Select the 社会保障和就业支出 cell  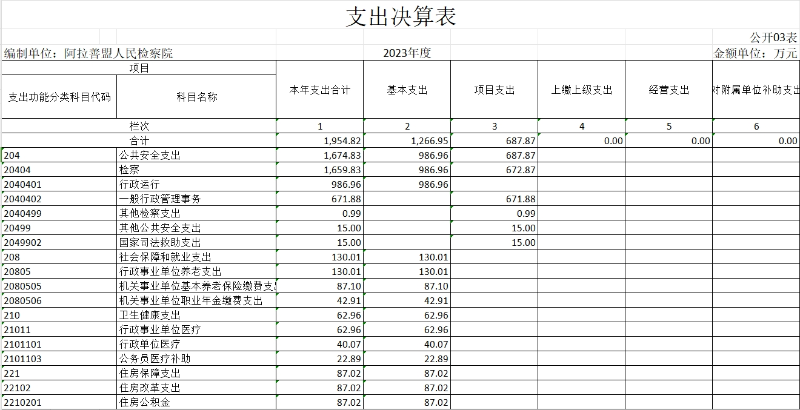point(197,257)
